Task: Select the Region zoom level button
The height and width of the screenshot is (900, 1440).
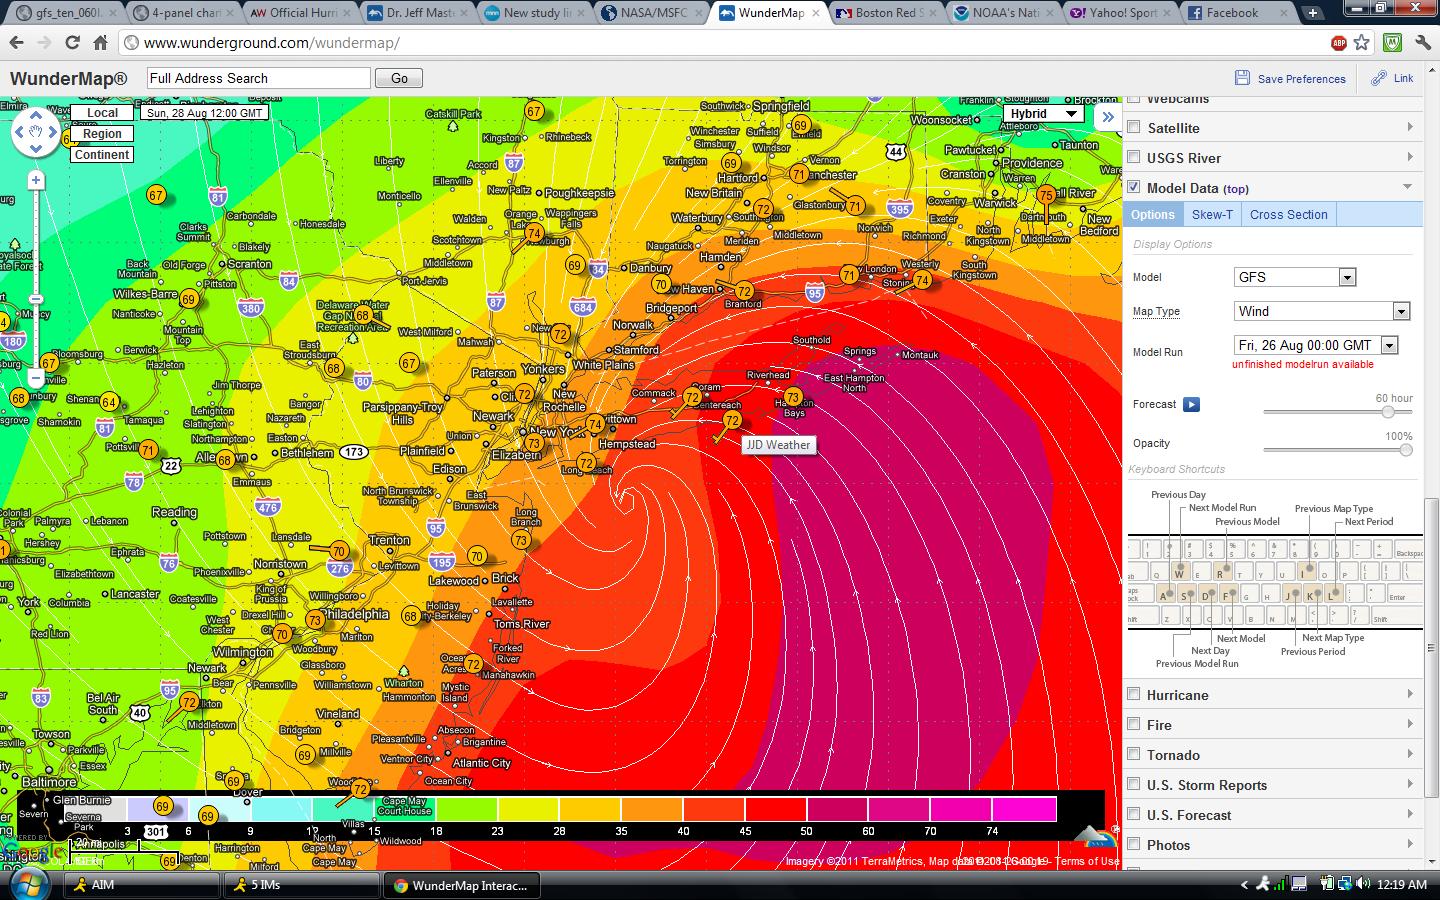Action: click(x=102, y=134)
